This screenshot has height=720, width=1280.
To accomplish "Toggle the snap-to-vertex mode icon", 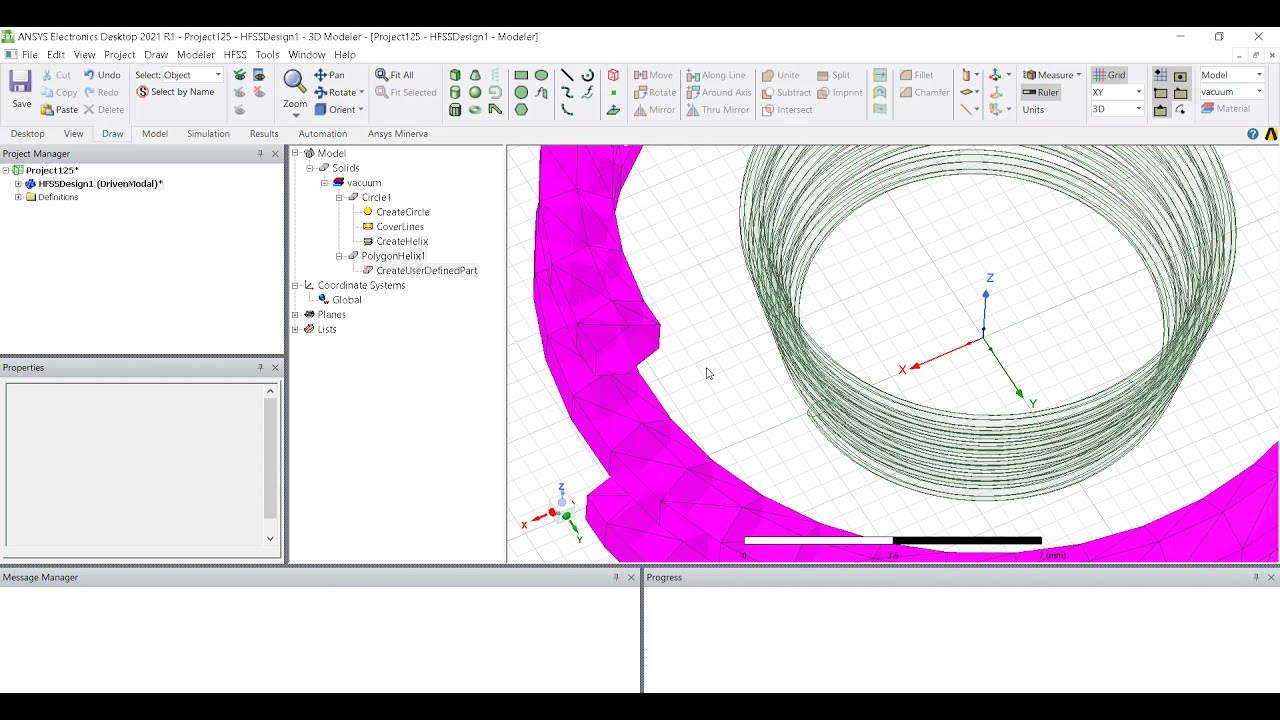I will point(1160,92).
